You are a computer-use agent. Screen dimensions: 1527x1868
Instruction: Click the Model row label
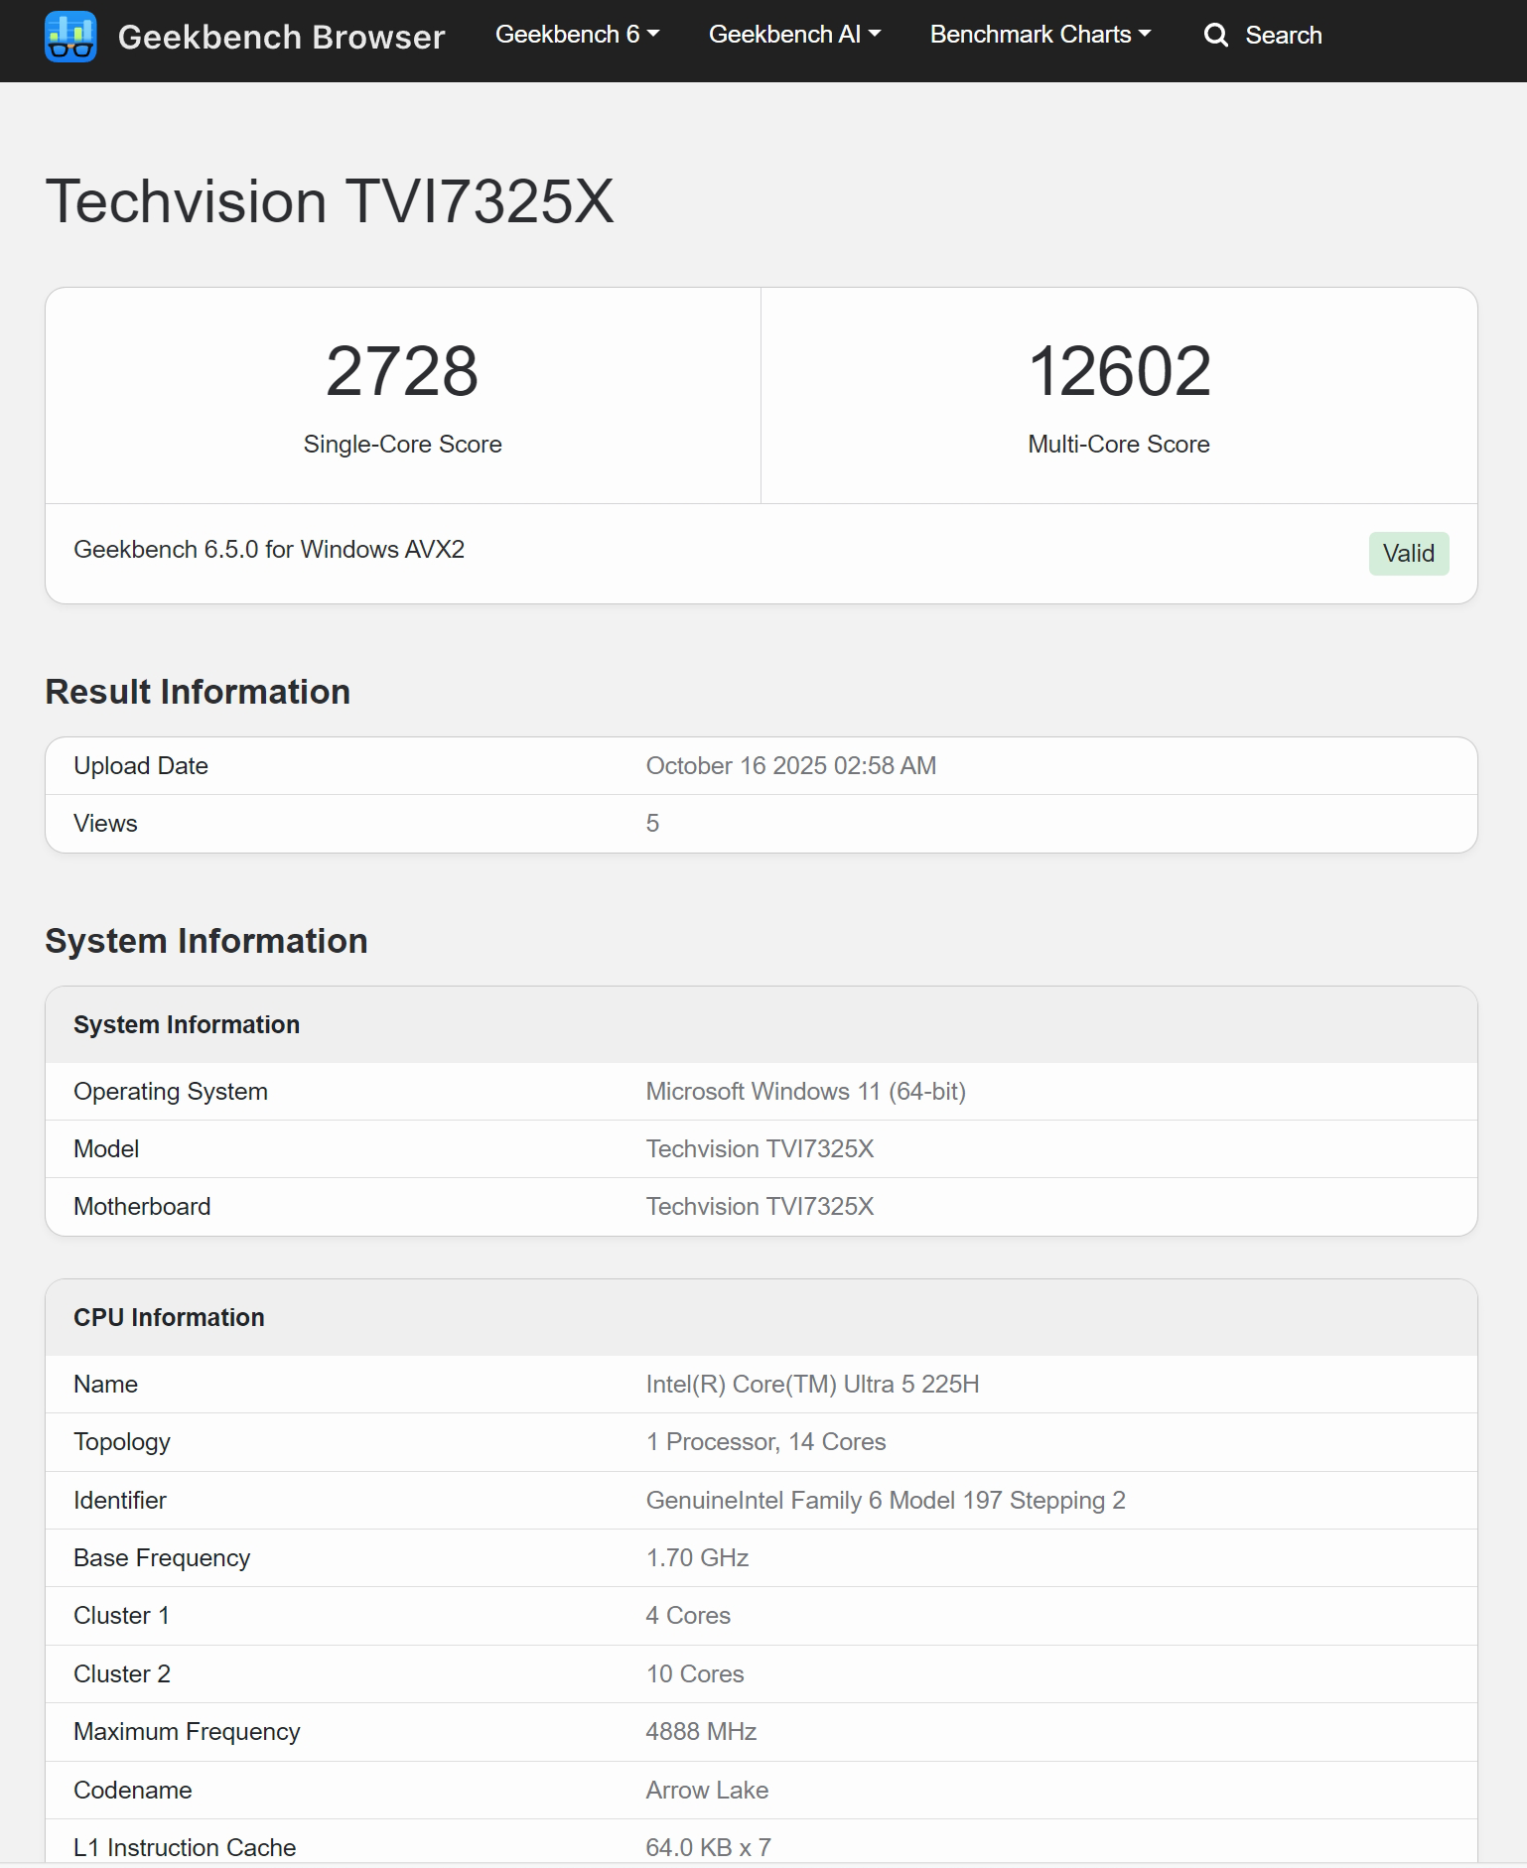[106, 1149]
